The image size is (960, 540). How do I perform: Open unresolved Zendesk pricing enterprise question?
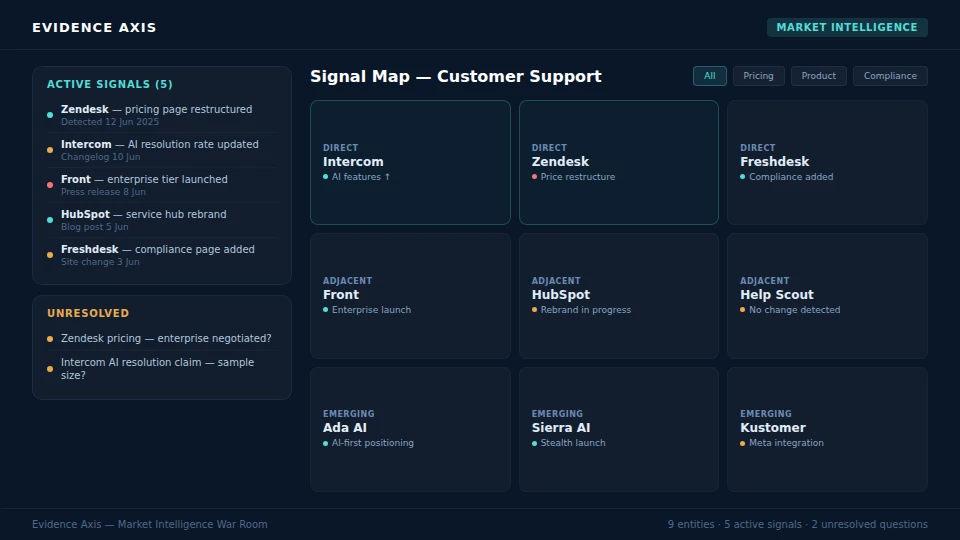pos(162,338)
